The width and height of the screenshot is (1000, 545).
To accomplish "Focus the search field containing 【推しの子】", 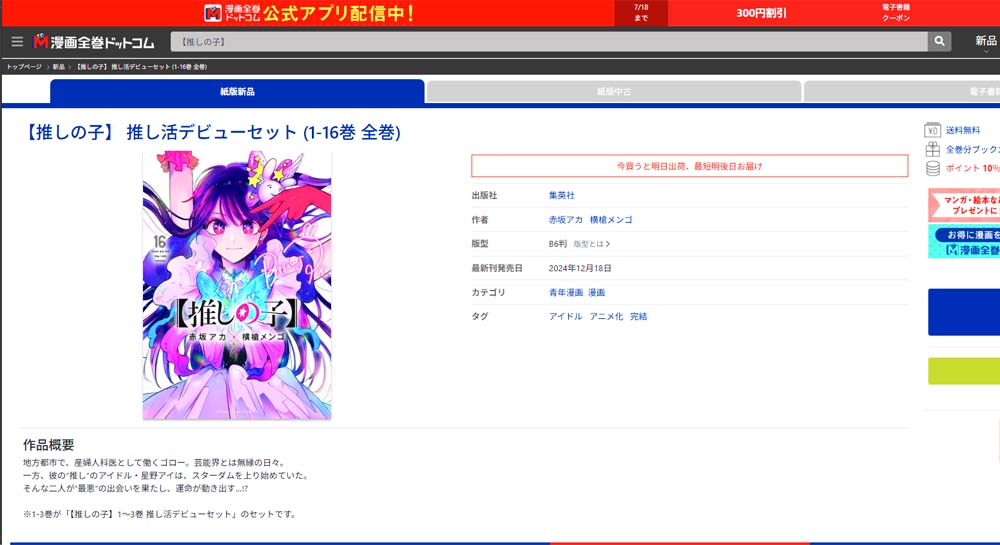I will tap(549, 41).
